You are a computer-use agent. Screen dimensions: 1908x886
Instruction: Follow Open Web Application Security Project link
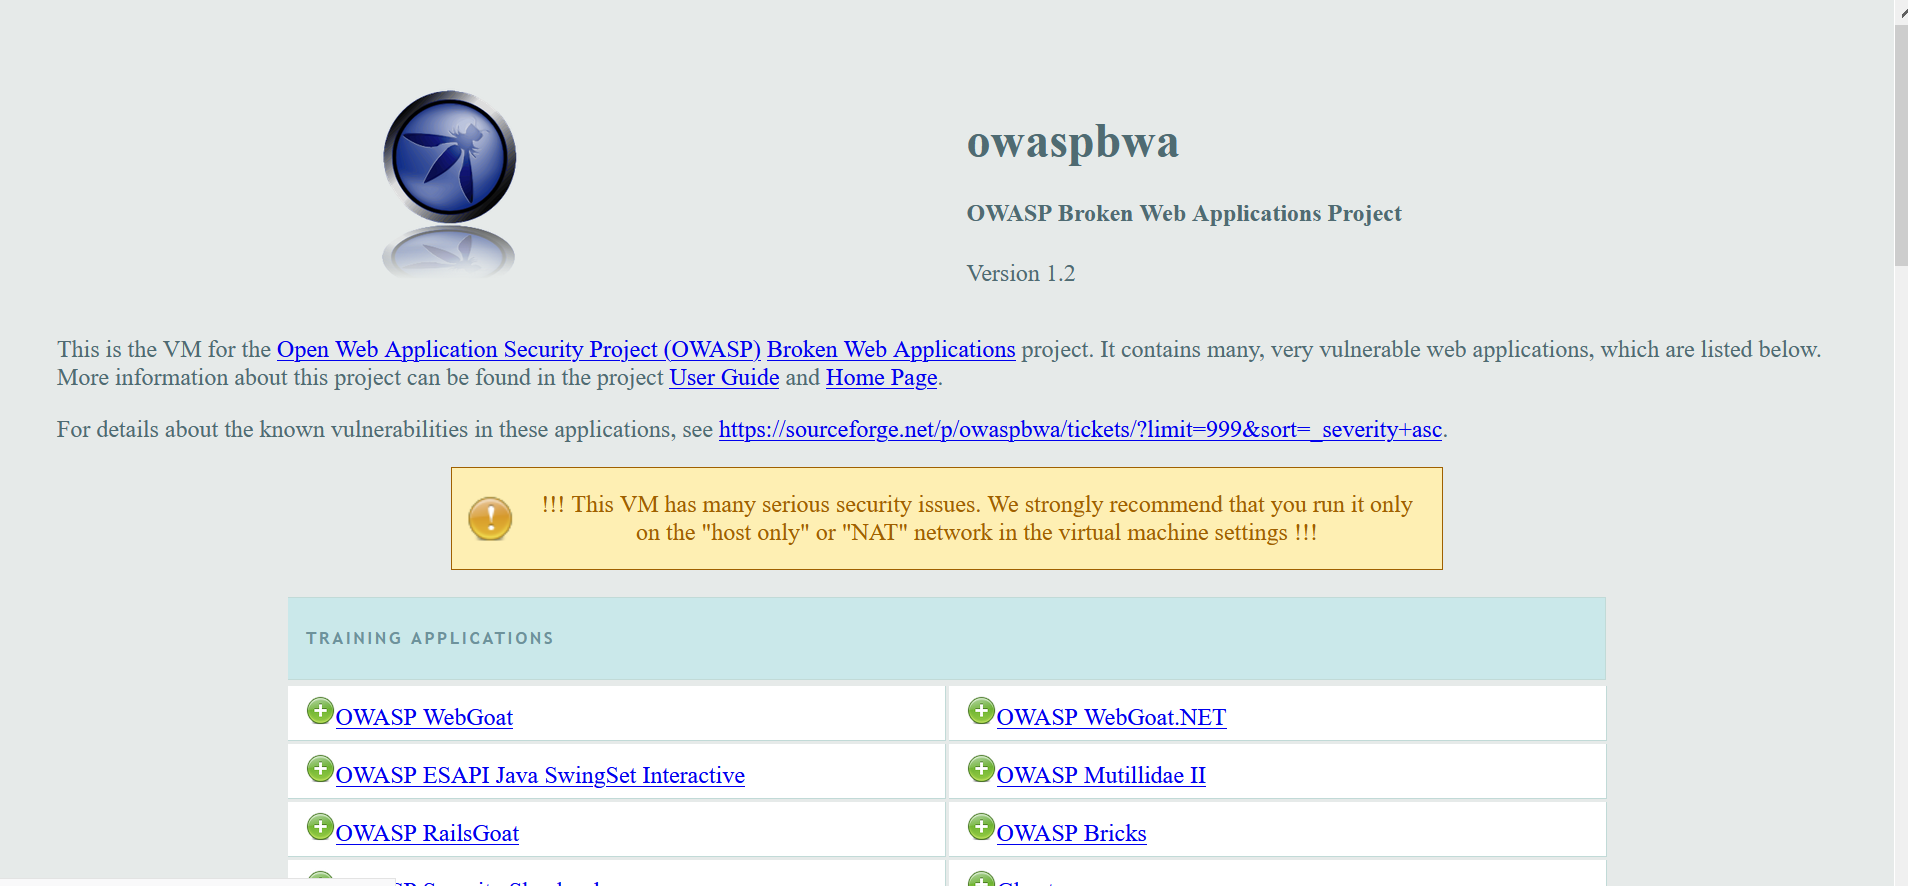(519, 350)
